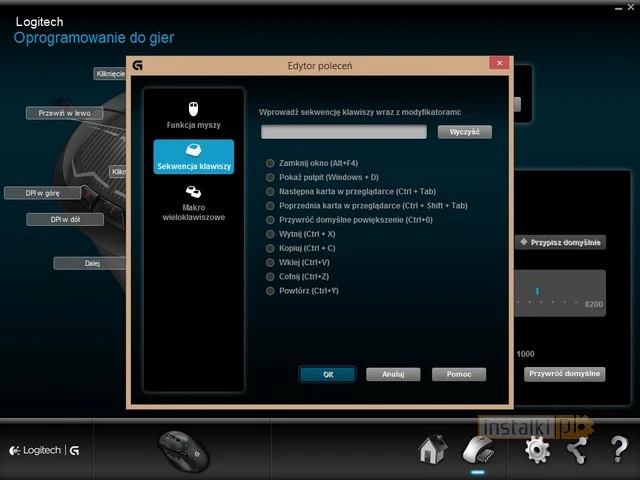Image resolution: width=640 pixels, height=480 pixels.
Task: Open the help question mark icon
Action: (619, 449)
